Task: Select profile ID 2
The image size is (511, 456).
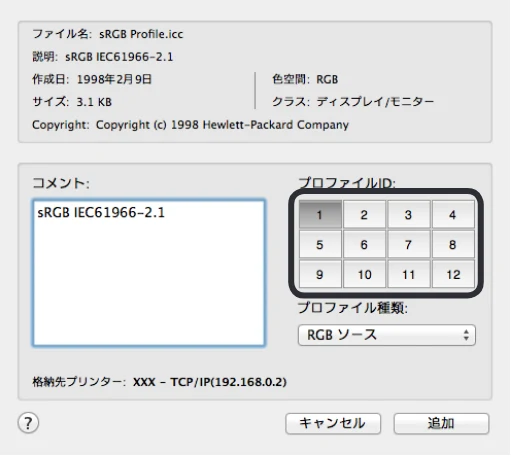Action: (364, 214)
